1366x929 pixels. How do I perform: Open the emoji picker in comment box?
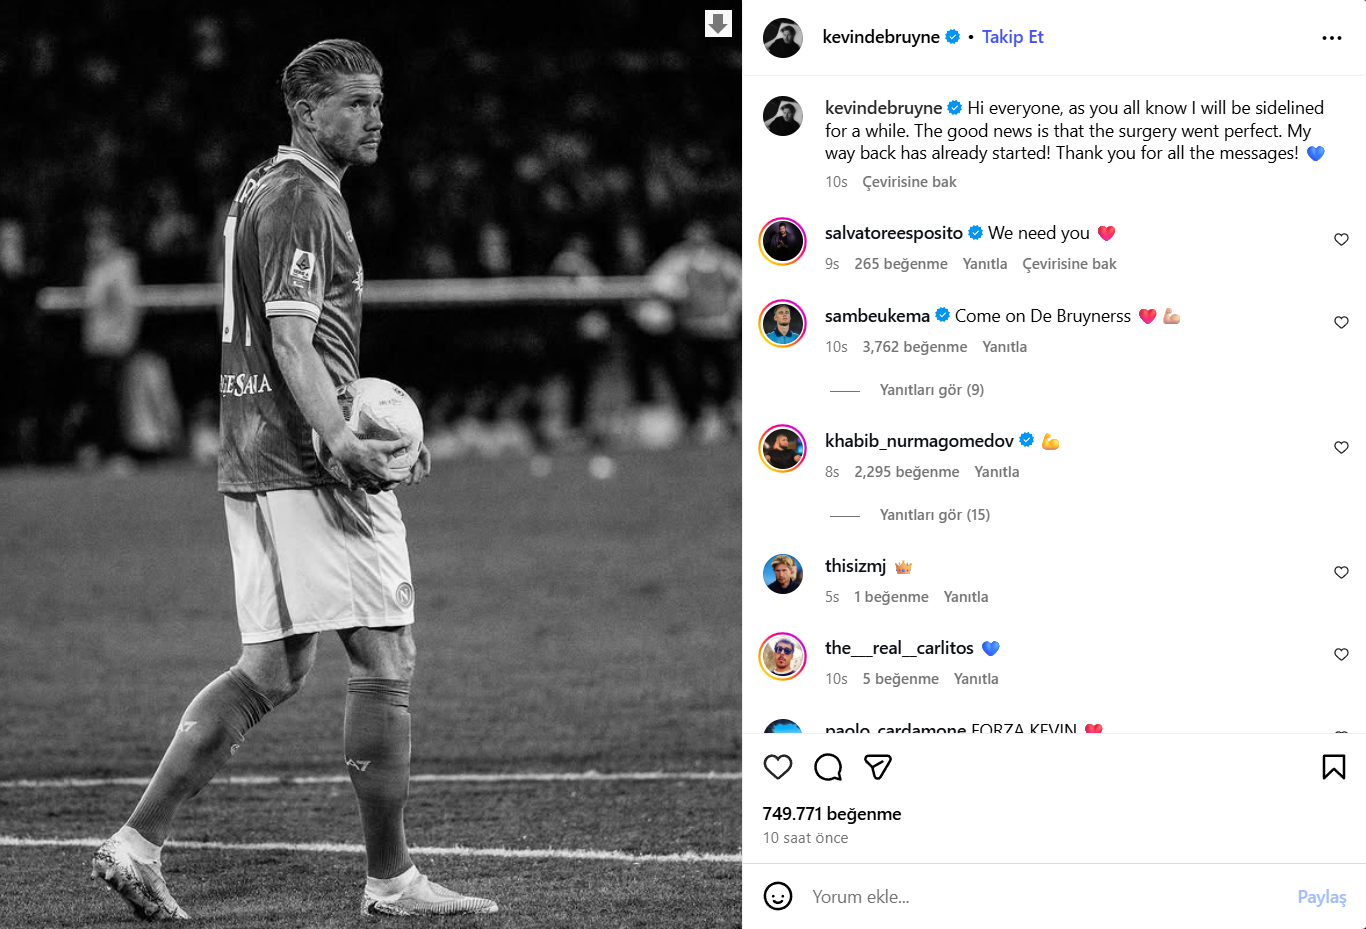coord(778,896)
